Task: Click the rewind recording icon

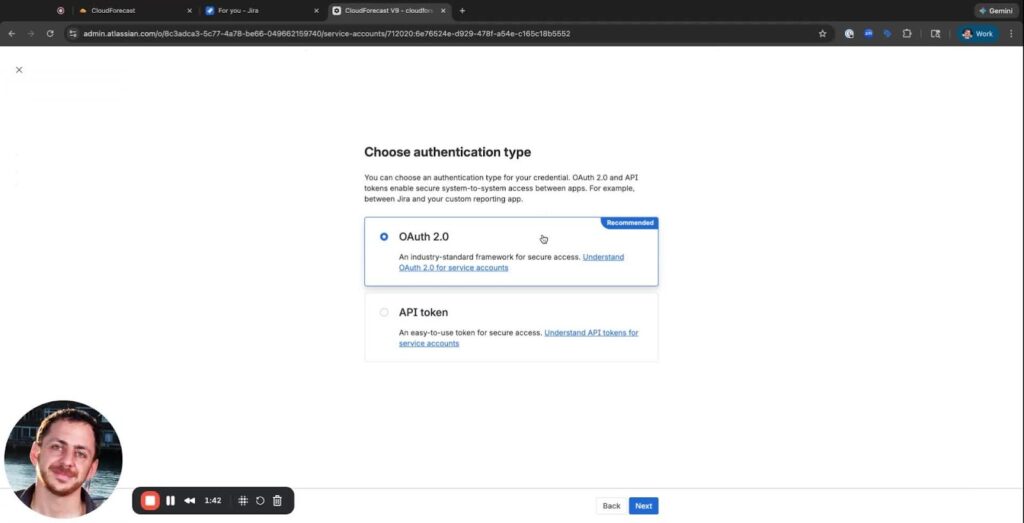Action: pyautogui.click(x=190, y=500)
